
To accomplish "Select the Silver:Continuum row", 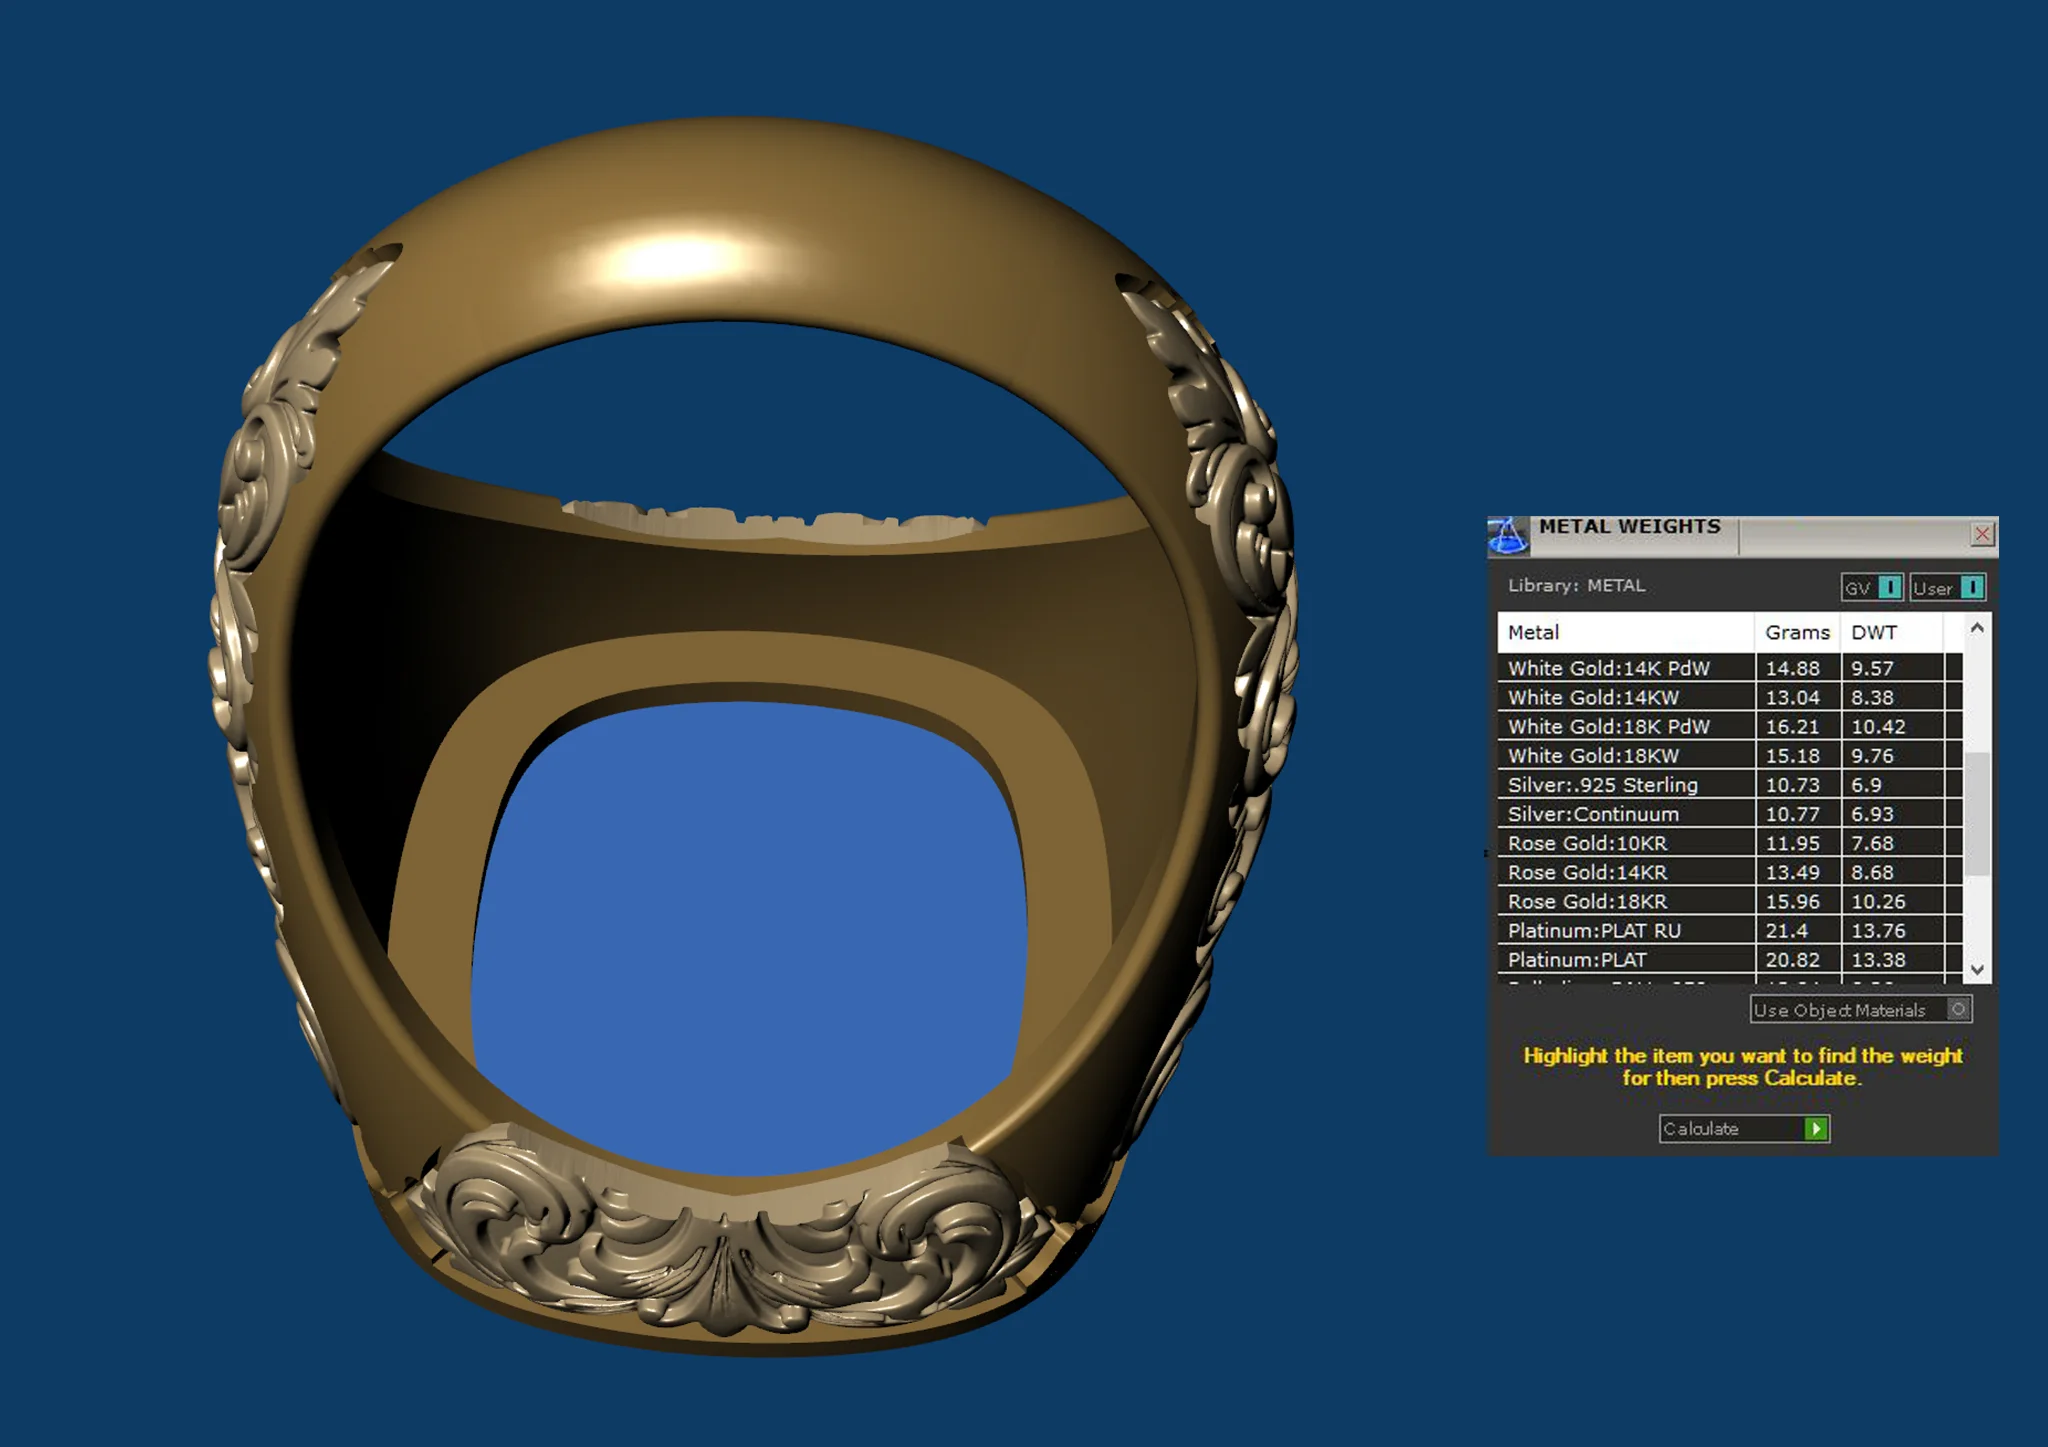I will pos(1730,814).
